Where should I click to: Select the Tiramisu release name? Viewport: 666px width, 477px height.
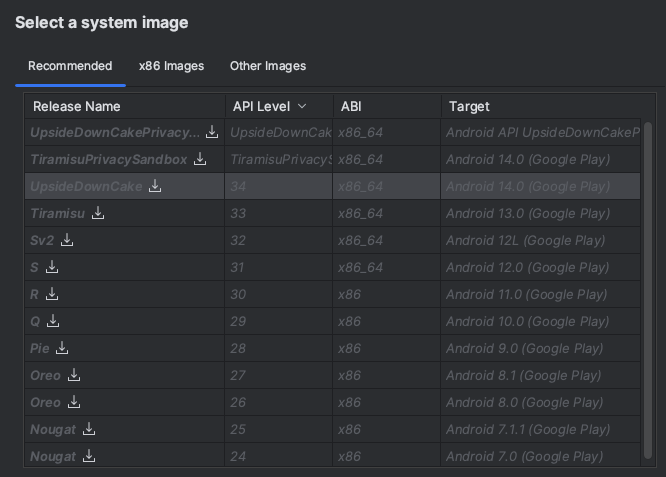tap(58, 213)
